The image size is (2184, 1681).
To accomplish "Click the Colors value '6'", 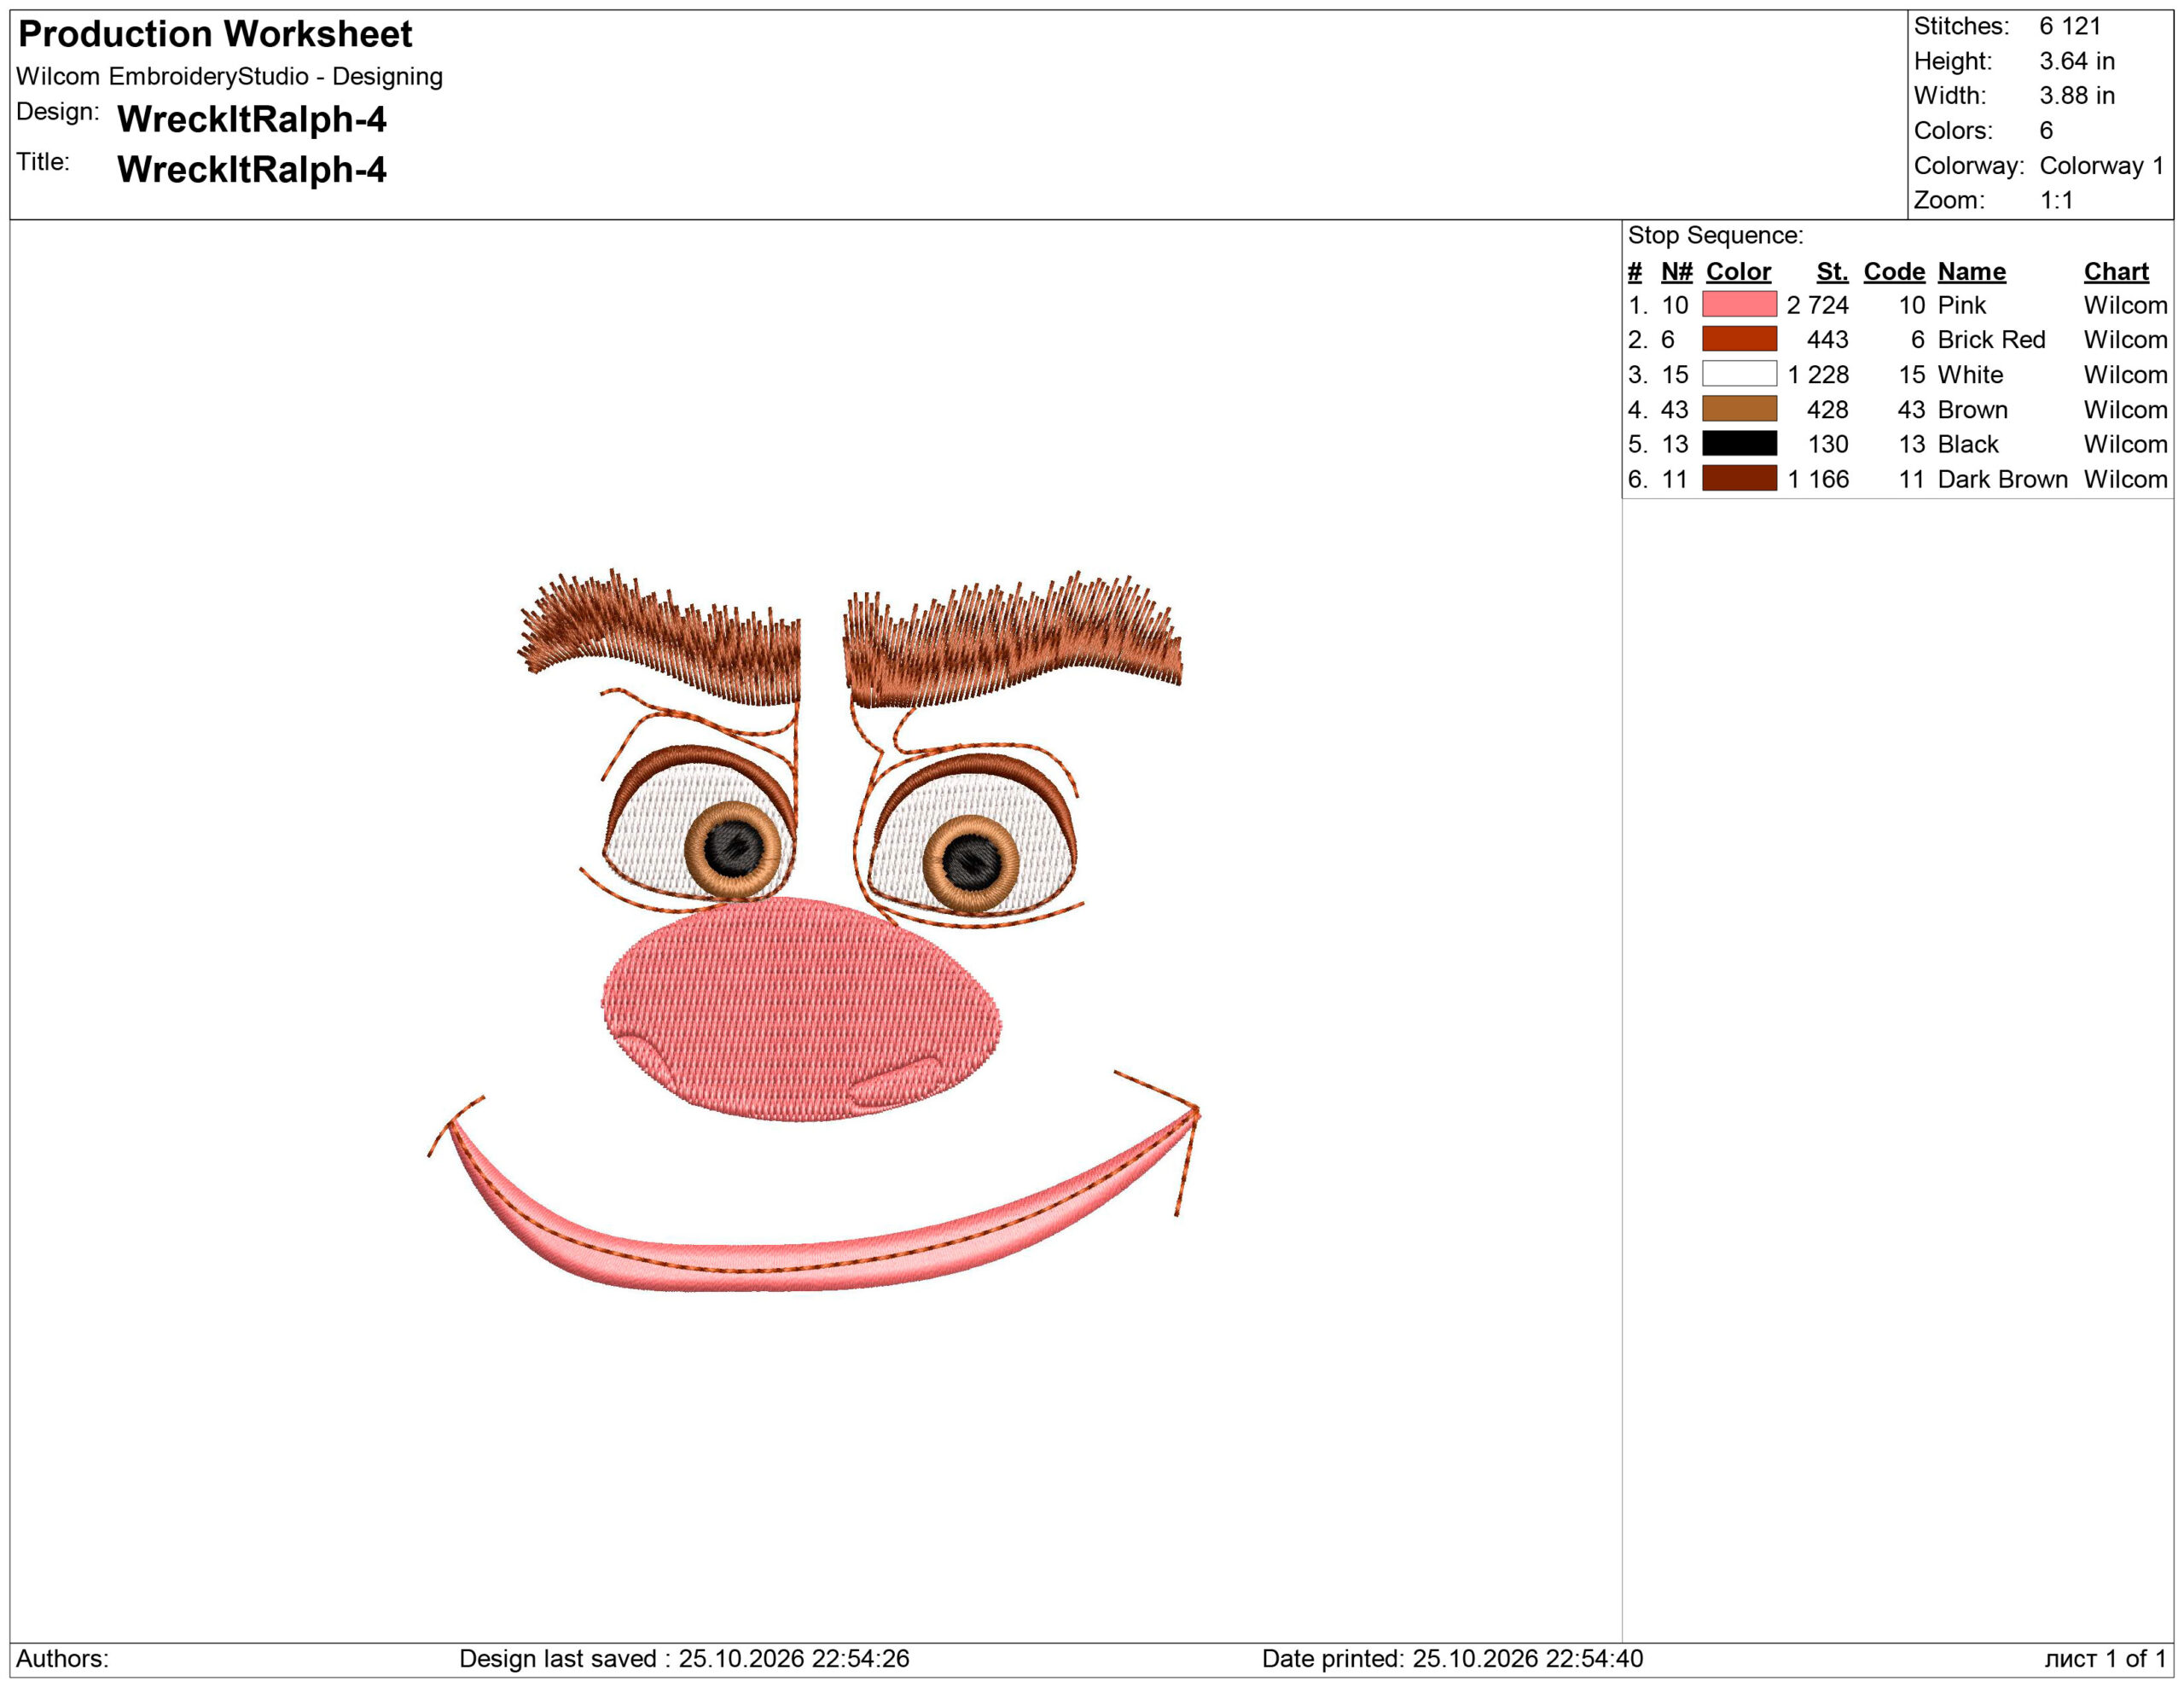I will click(2046, 130).
